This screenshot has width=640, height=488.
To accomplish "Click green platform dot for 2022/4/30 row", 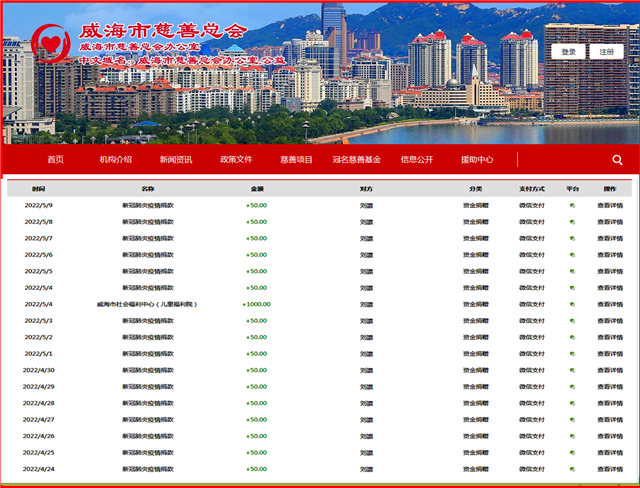I will (572, 370).
